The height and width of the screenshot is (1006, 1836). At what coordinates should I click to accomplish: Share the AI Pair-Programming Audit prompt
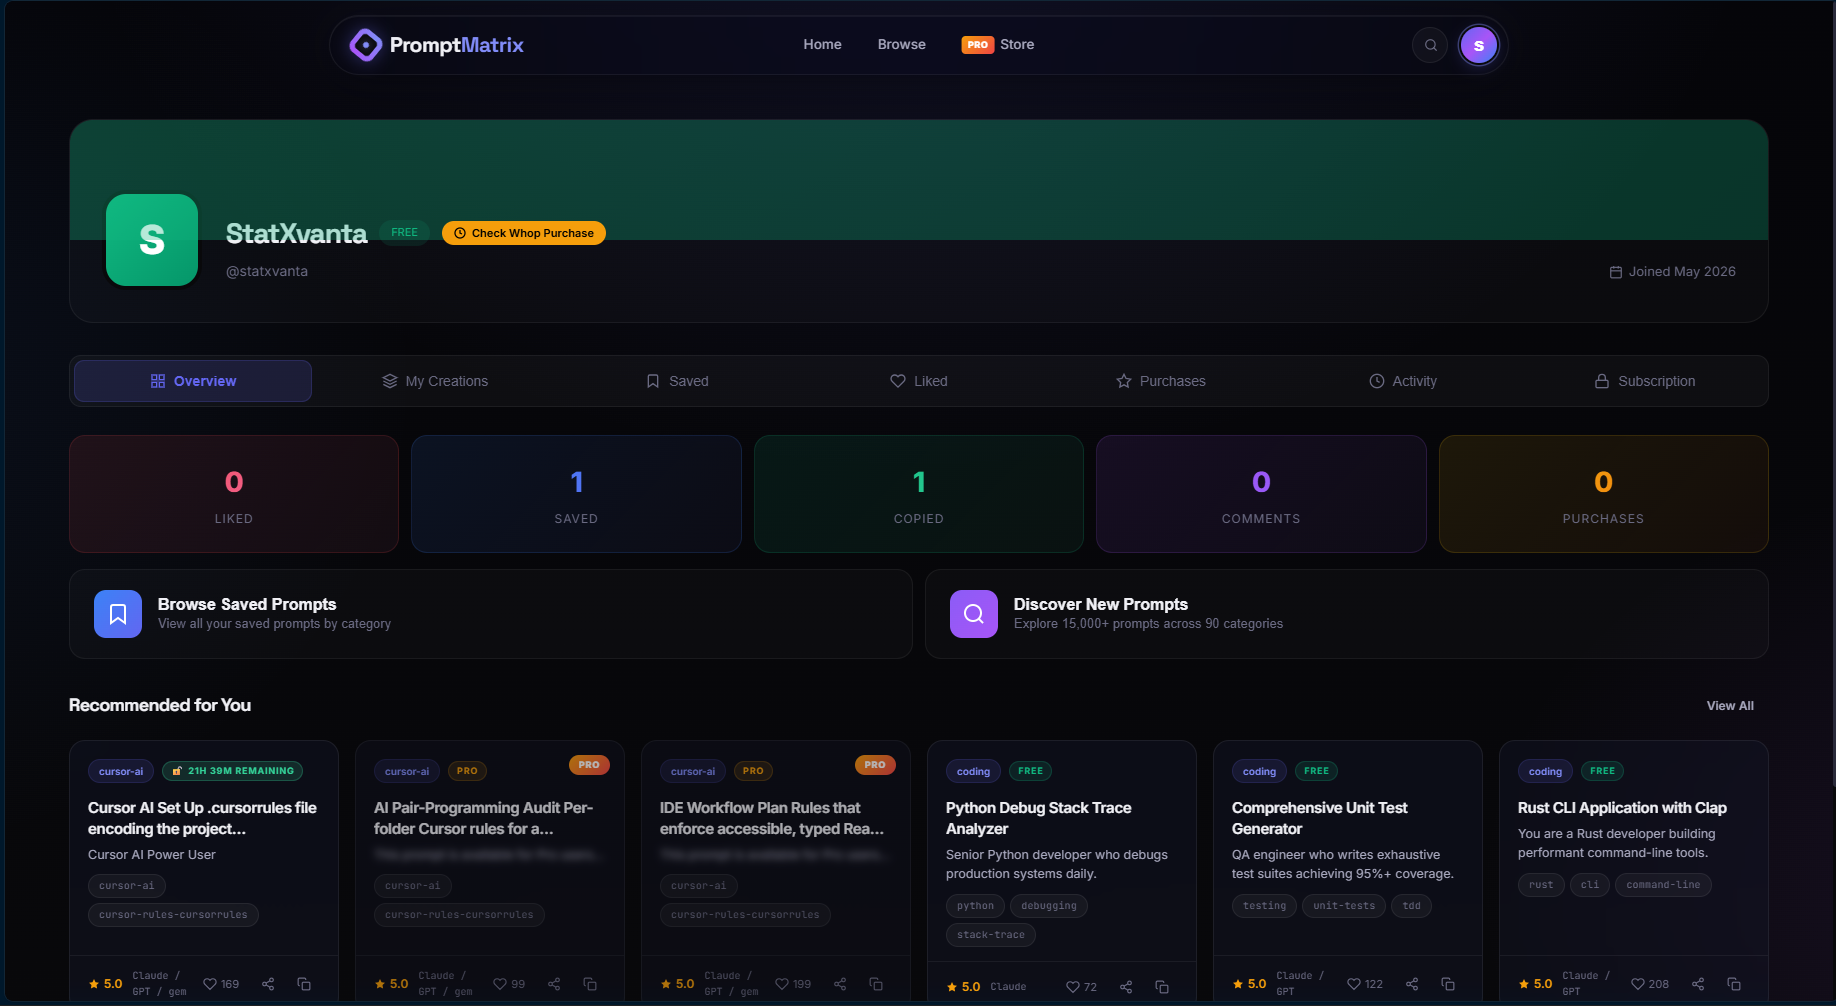click(x=554, y=984)
